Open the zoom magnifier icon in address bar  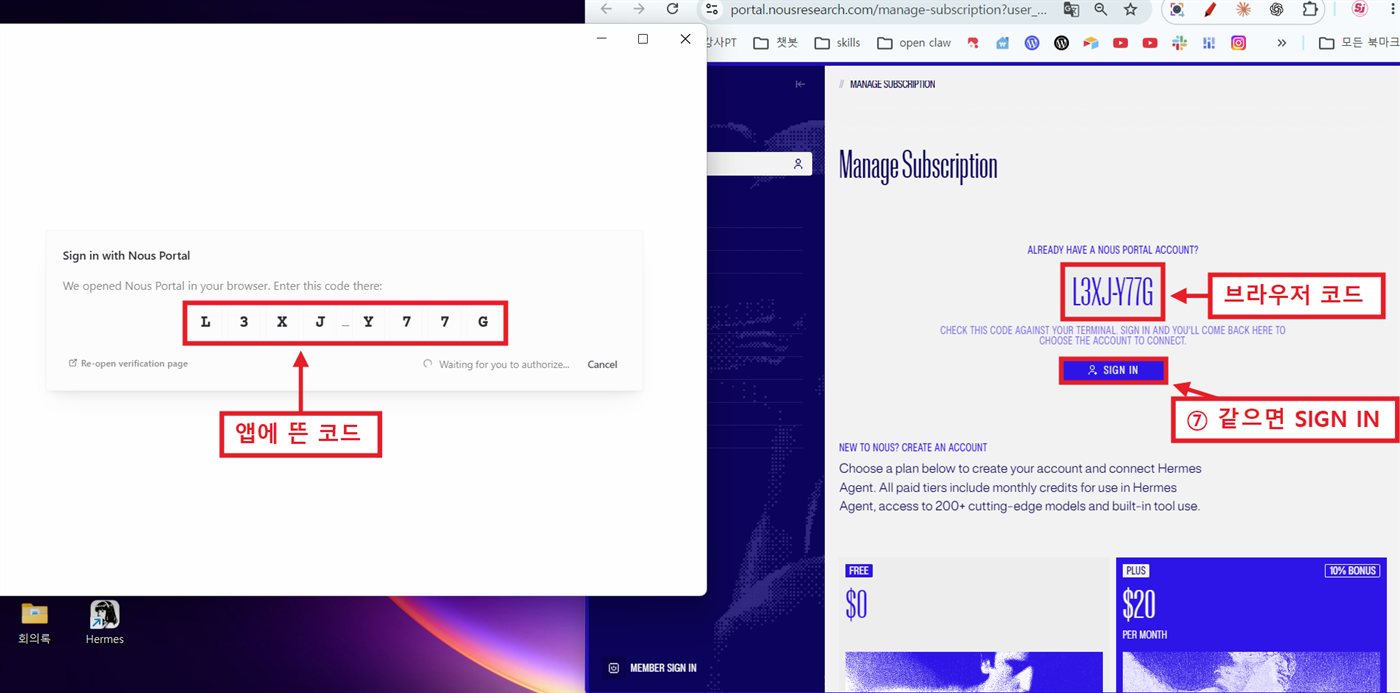1101,9
